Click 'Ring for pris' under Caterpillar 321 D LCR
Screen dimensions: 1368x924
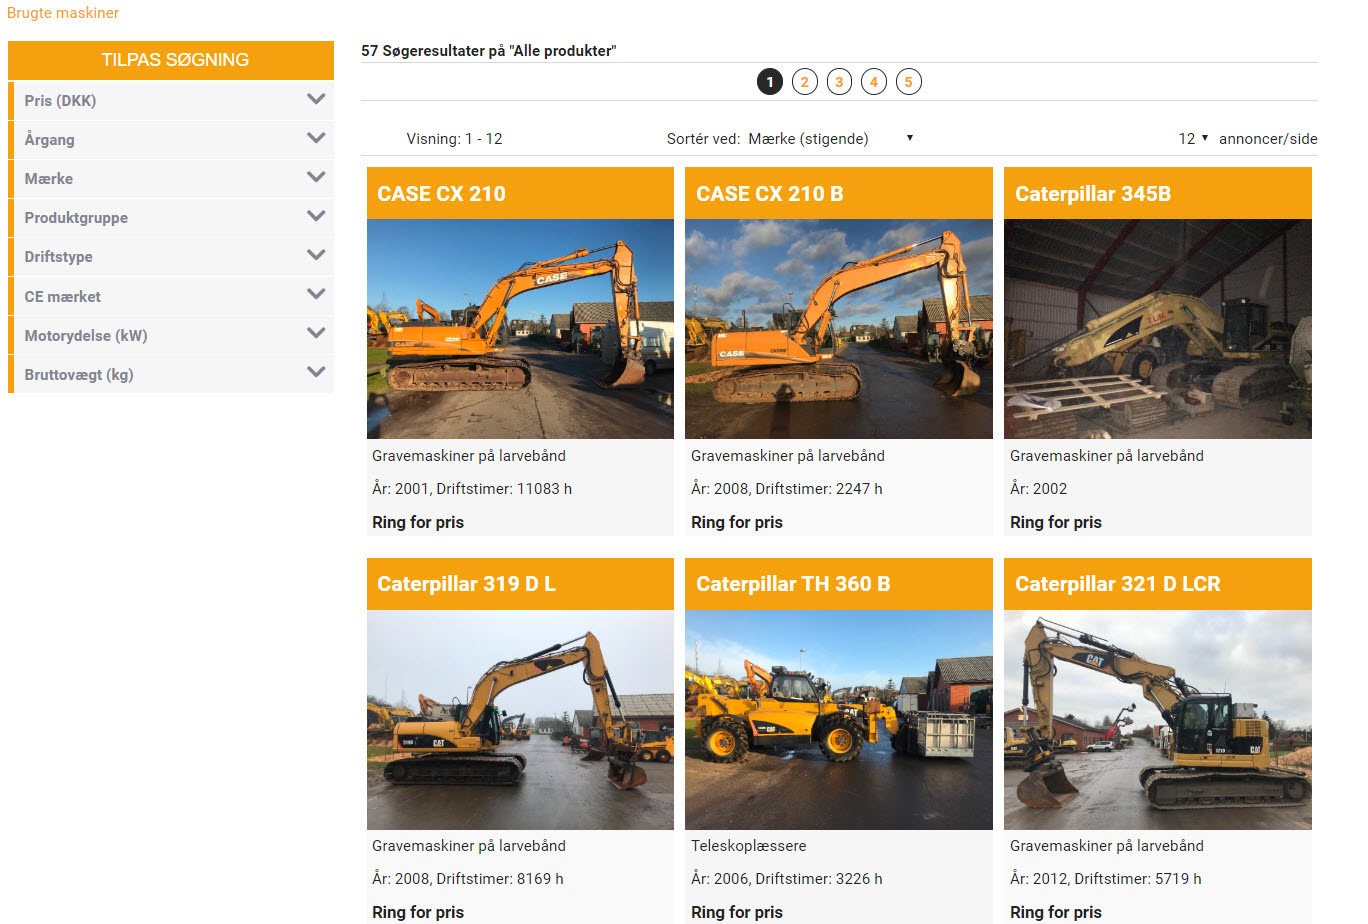click(1056, 912)
